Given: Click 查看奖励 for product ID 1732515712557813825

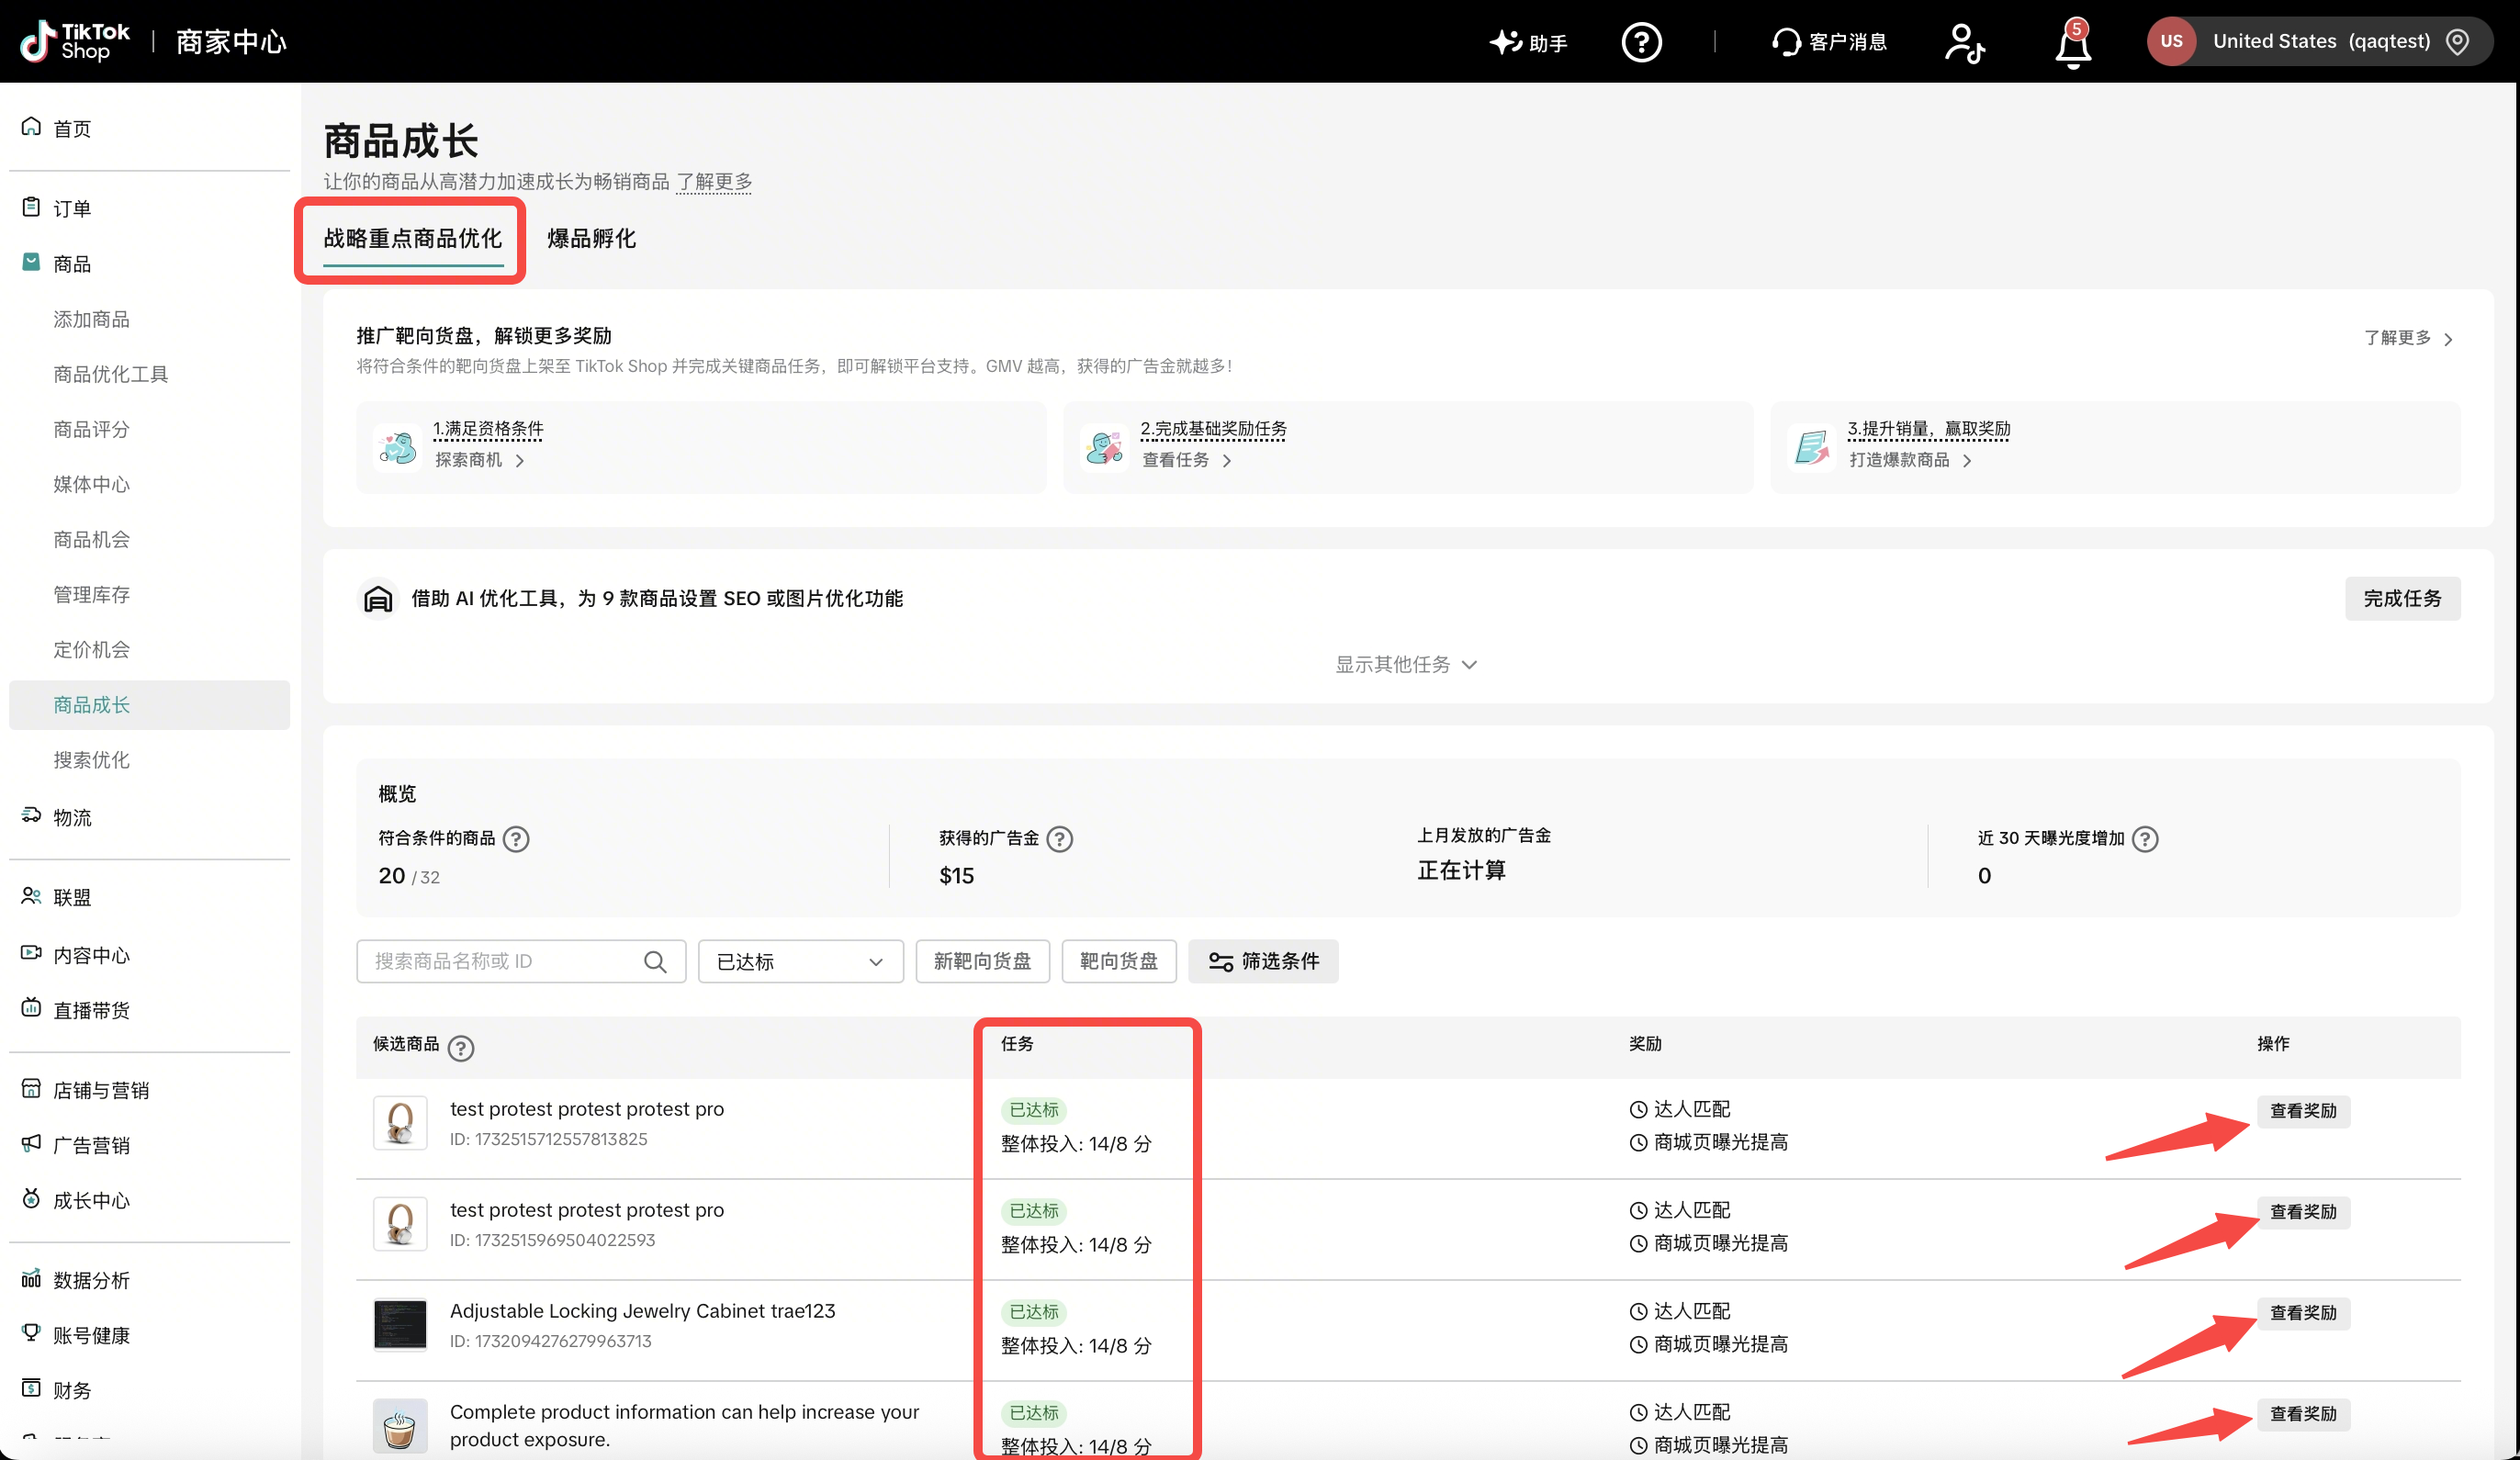Looking at the screenshot, I should tap(2303, 1111).
